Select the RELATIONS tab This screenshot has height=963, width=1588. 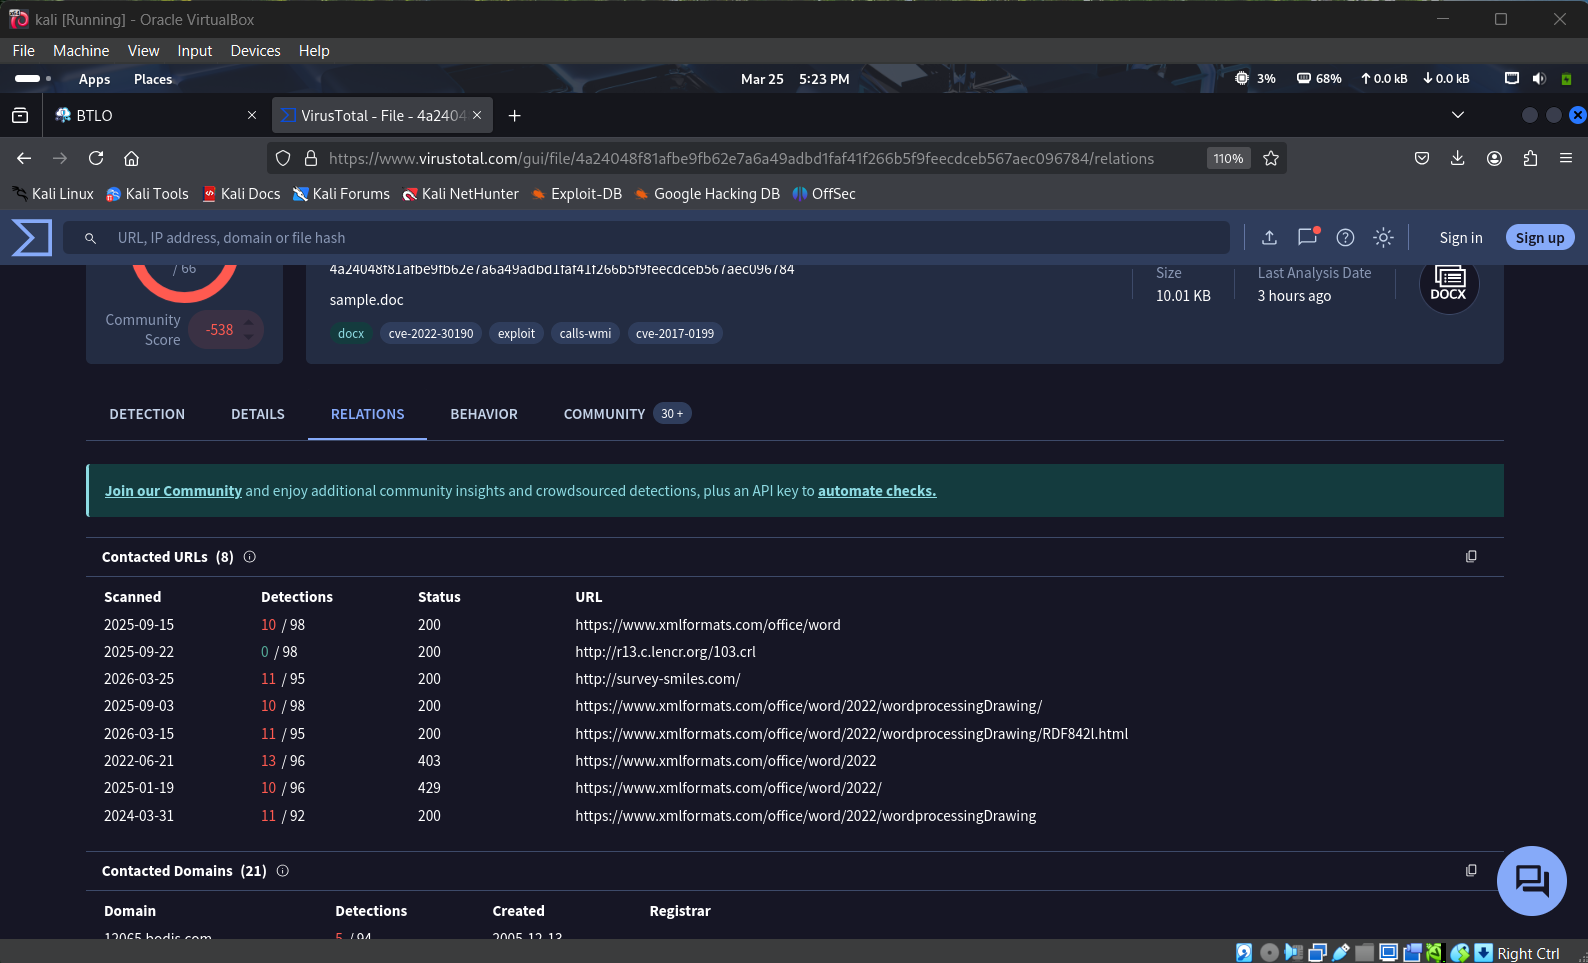pyautogui.click(x=368, y=414)
